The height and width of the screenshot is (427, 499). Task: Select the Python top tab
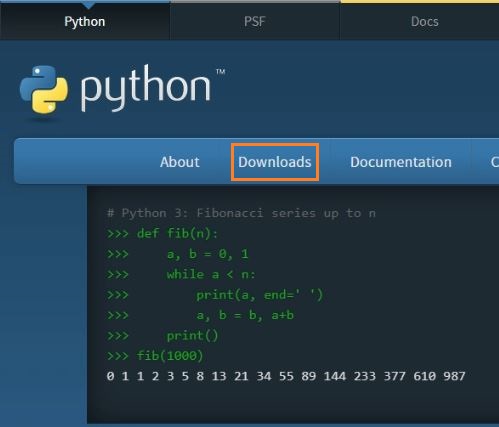pos(85,22)
